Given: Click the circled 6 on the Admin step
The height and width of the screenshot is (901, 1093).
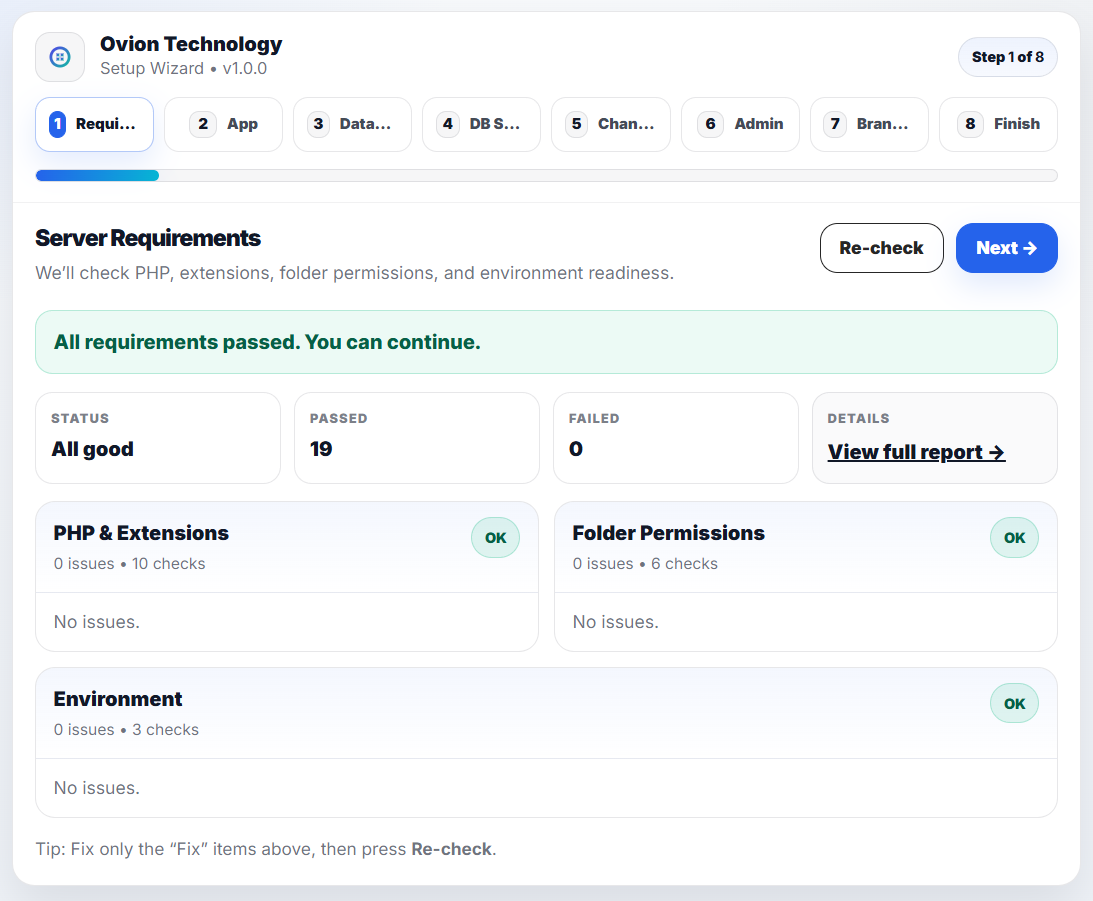Looking at the screenshot, I should (711, 123).
